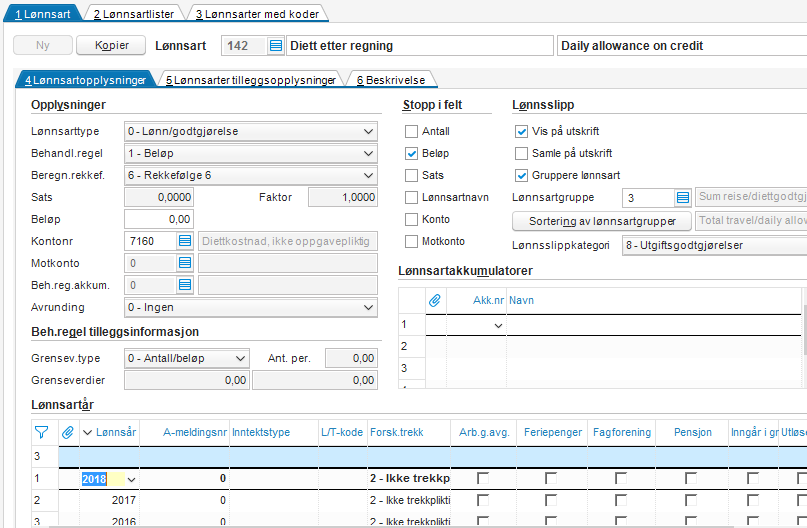The image size is (807, 528).
Task: Open lookup icon beside Lønnsartgruppe 3
Action: (682, 198)
